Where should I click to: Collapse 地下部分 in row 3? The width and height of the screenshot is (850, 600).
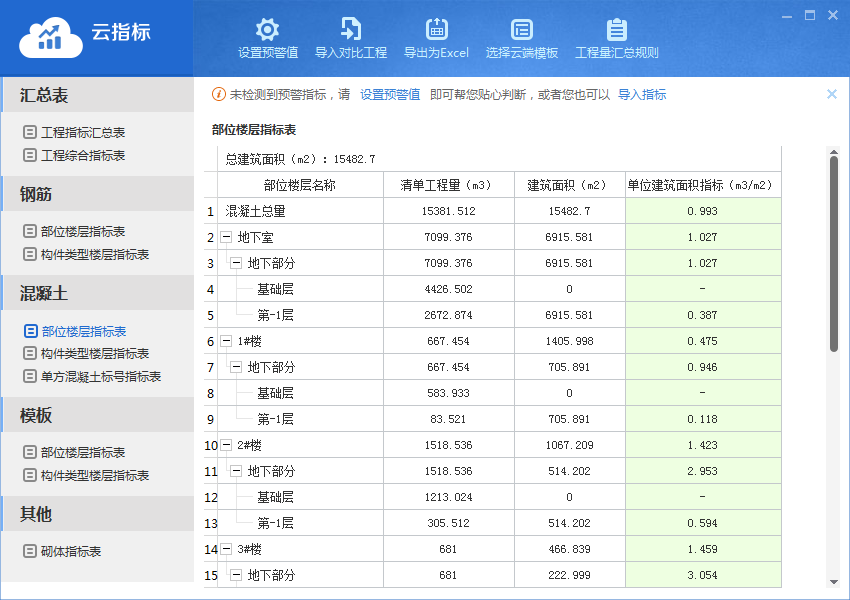click(236, 263)
